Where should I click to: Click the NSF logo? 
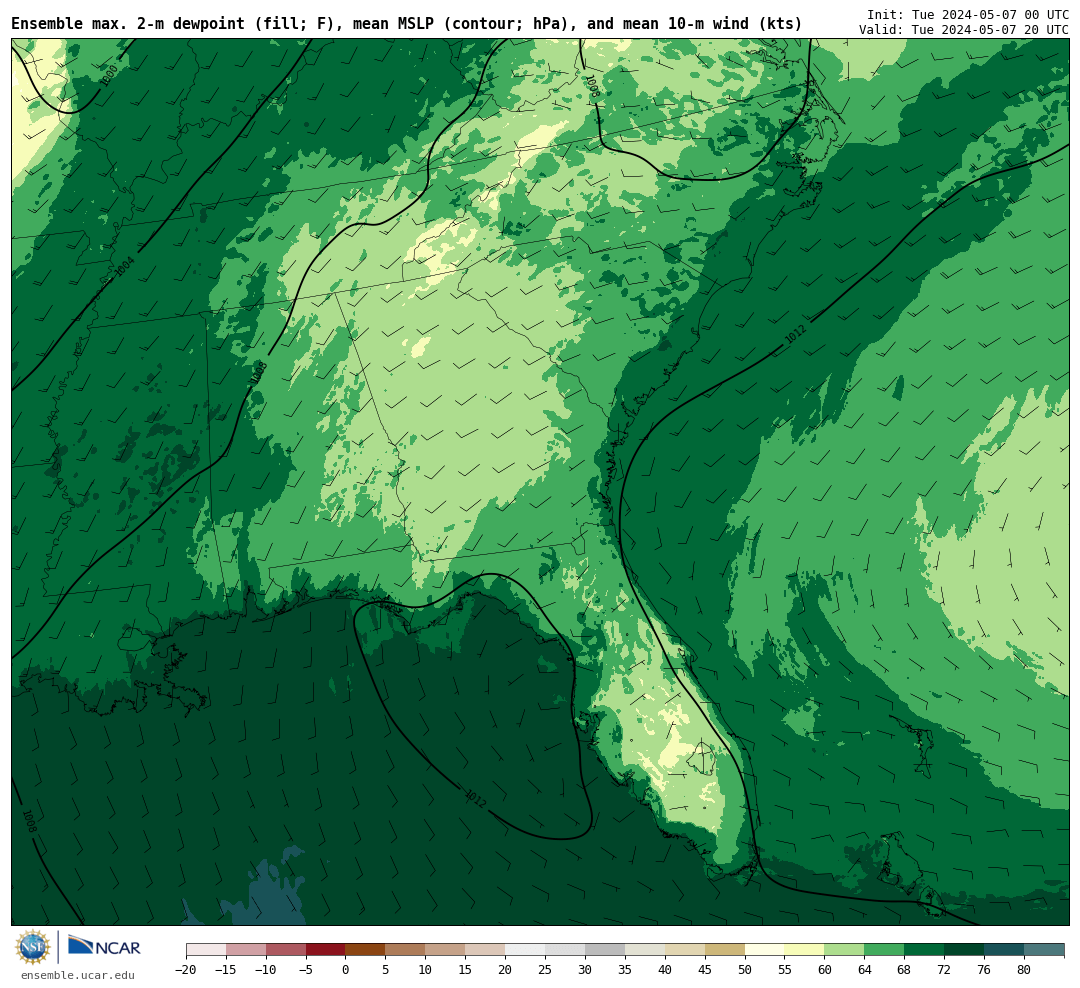pos(33,947)
